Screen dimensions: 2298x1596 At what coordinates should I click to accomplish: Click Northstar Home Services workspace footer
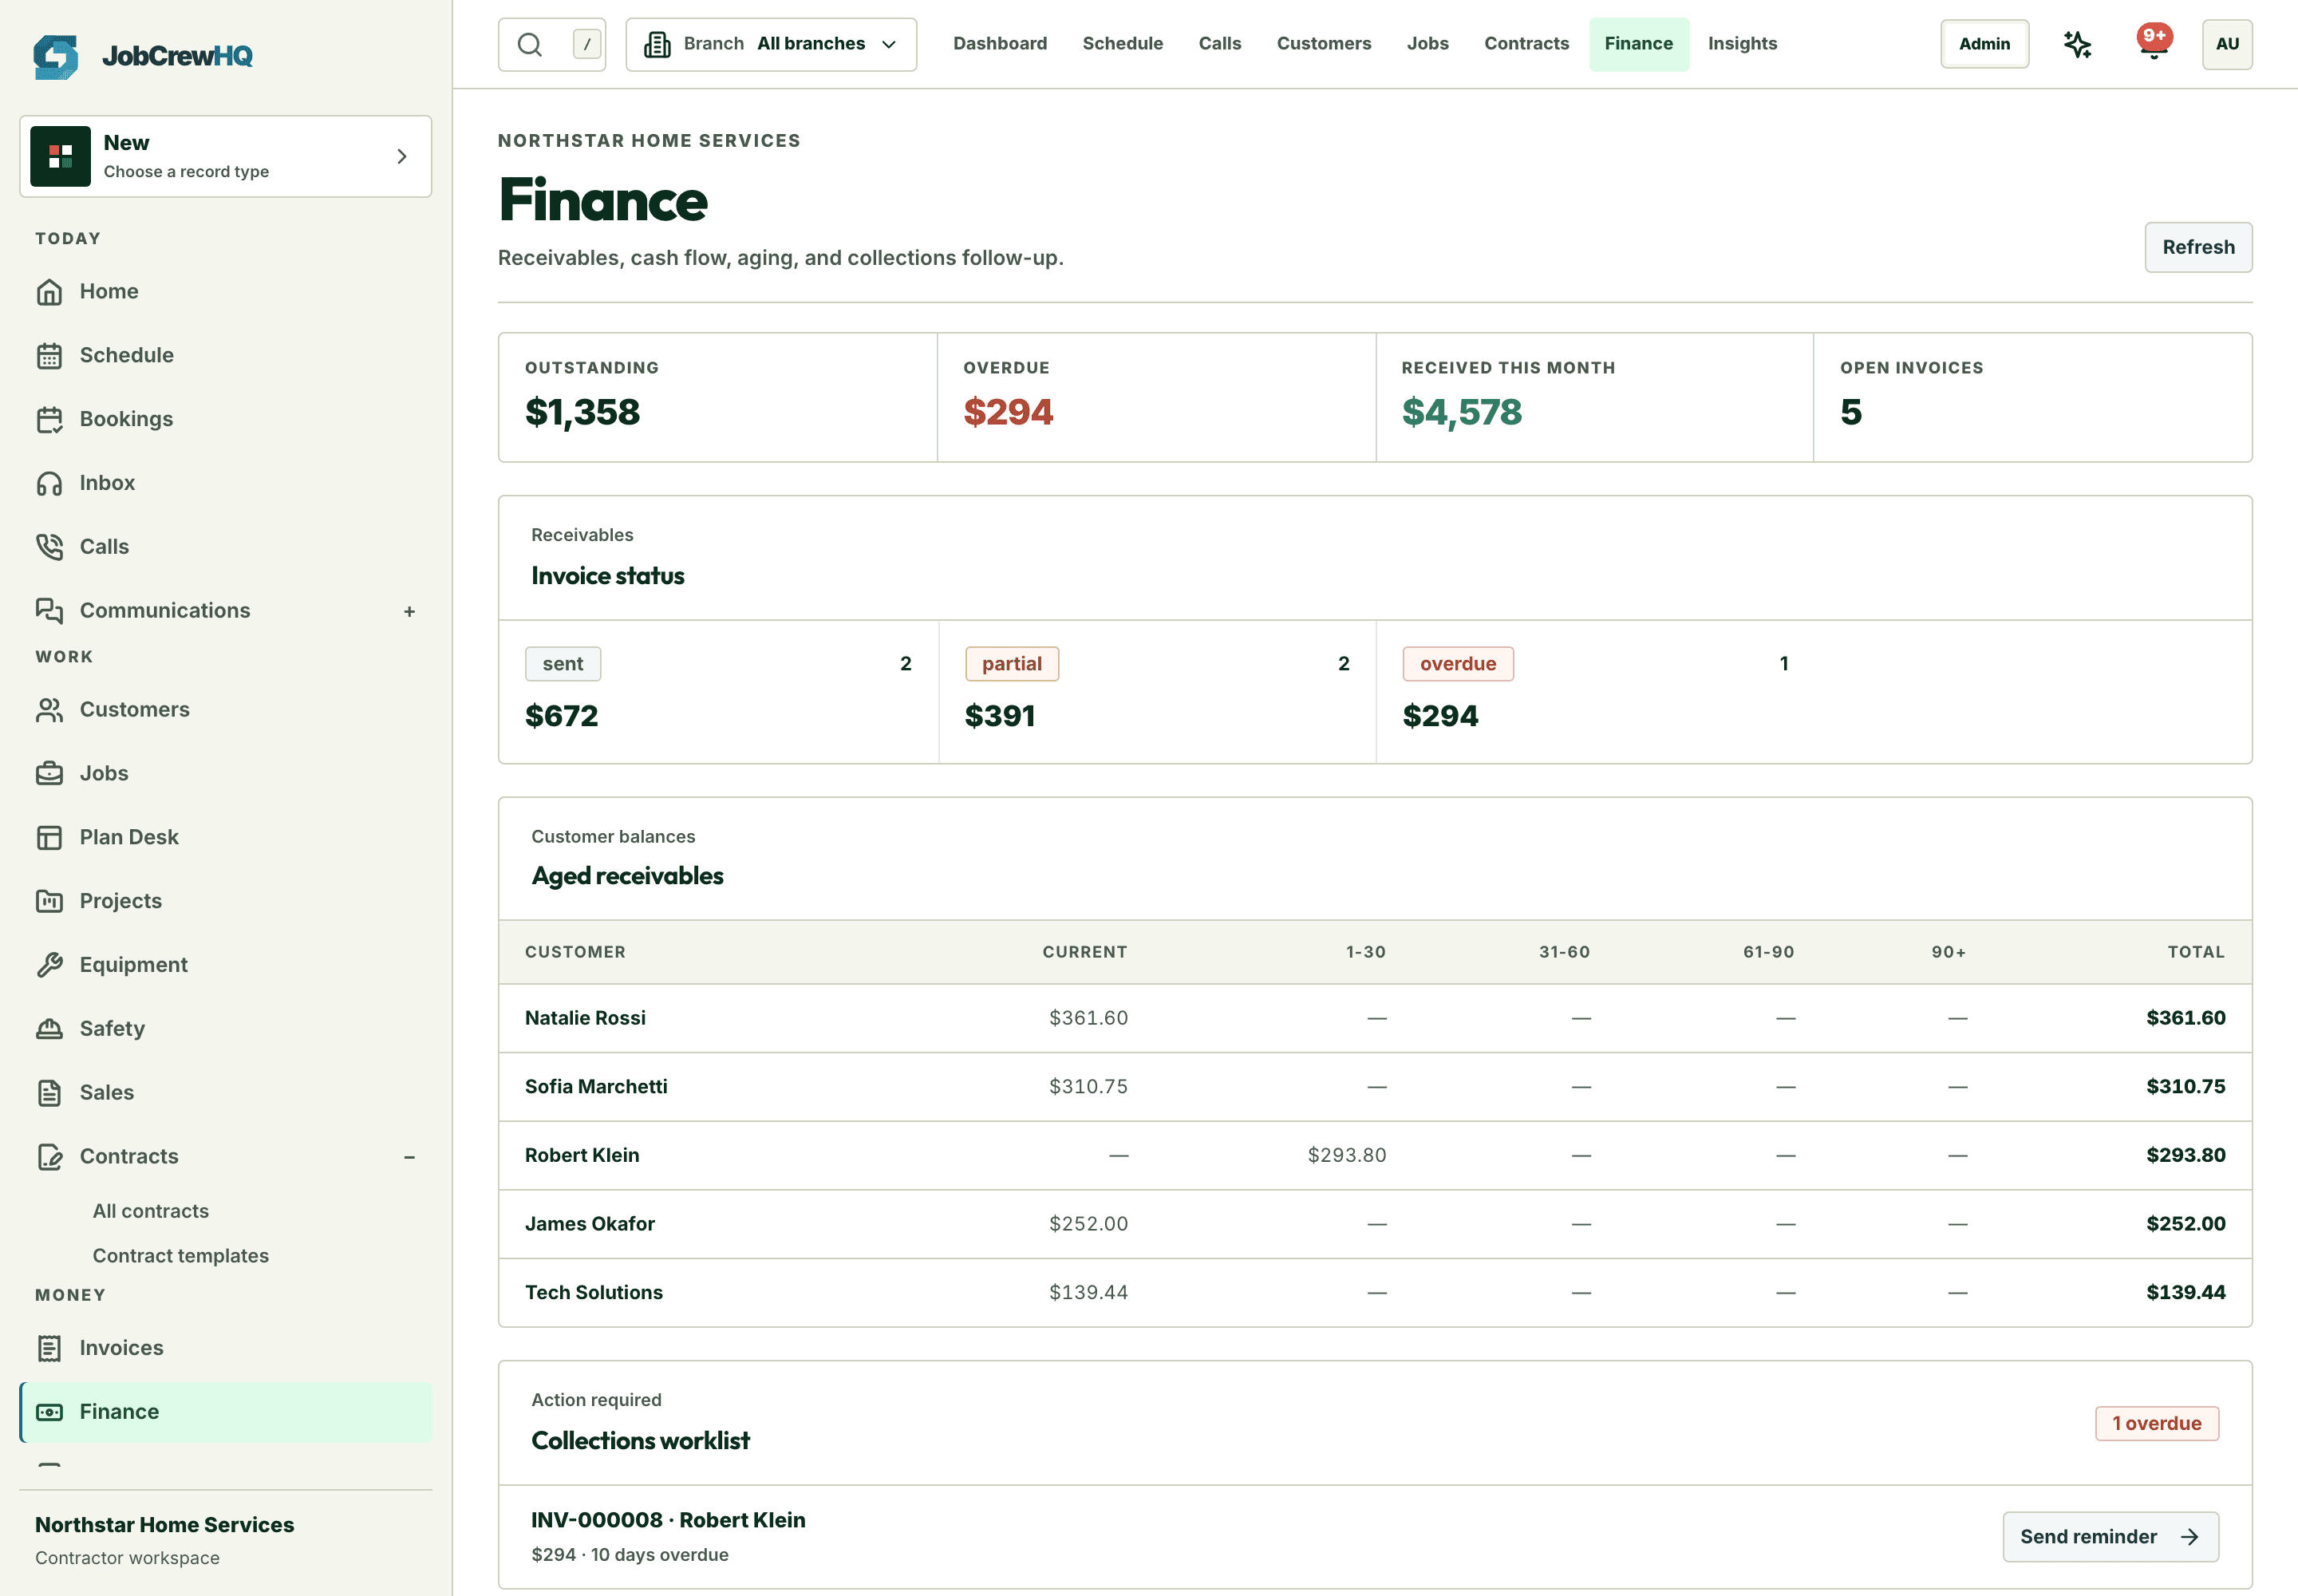165,1540
